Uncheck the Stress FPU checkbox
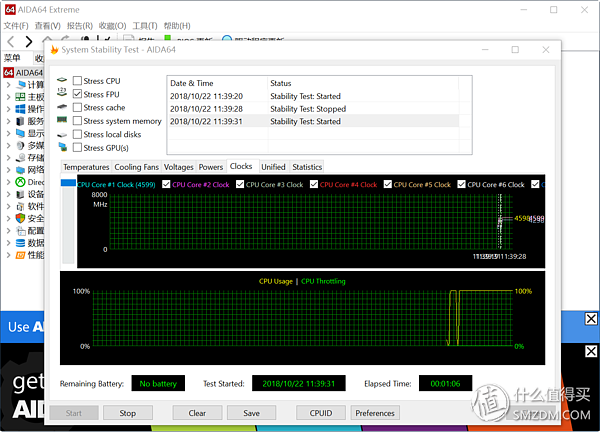The height and width of the screenshot is (432, 600). (x=77, y=94)
